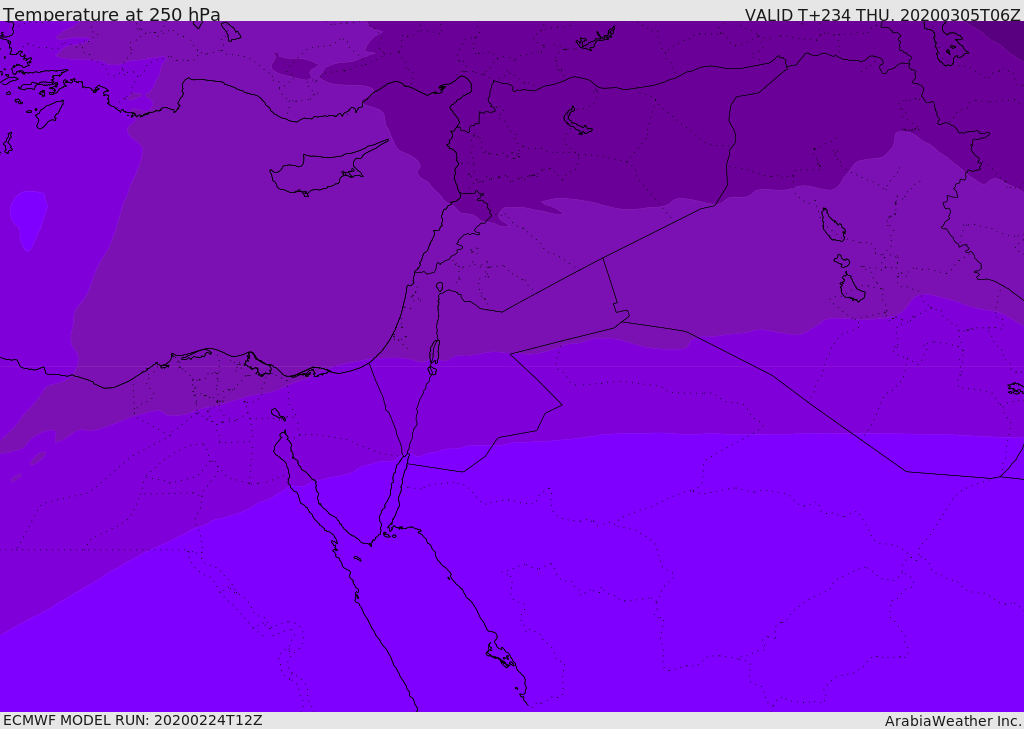Click the ArabiaWeather Inc credit text
Image resolution: width=1024 pixels, height=729 pixels.
[x=952, y=721]
